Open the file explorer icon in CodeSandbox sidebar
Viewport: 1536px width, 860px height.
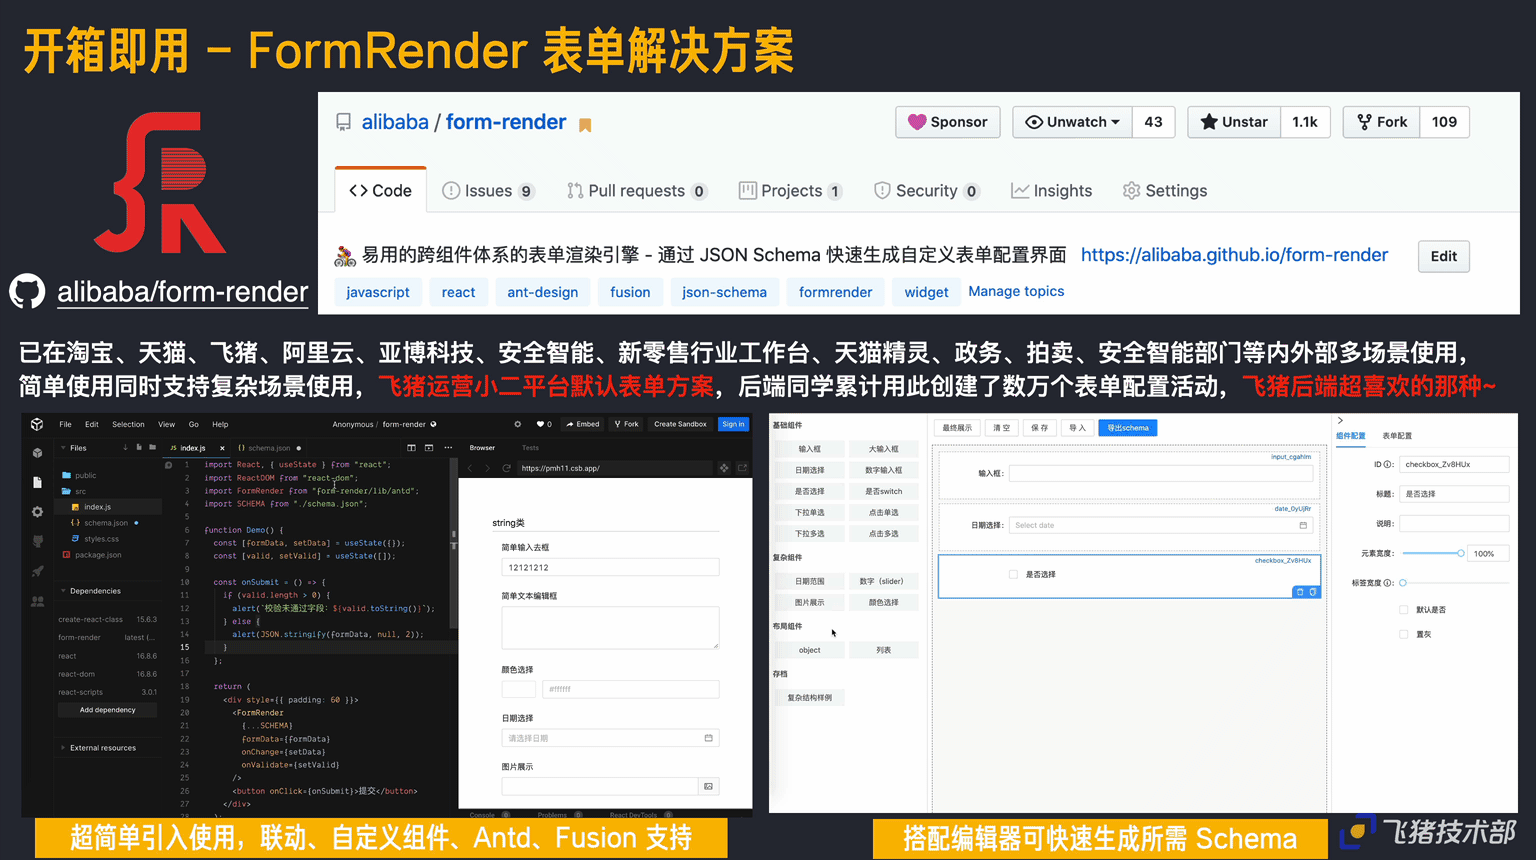coord(37,482)
